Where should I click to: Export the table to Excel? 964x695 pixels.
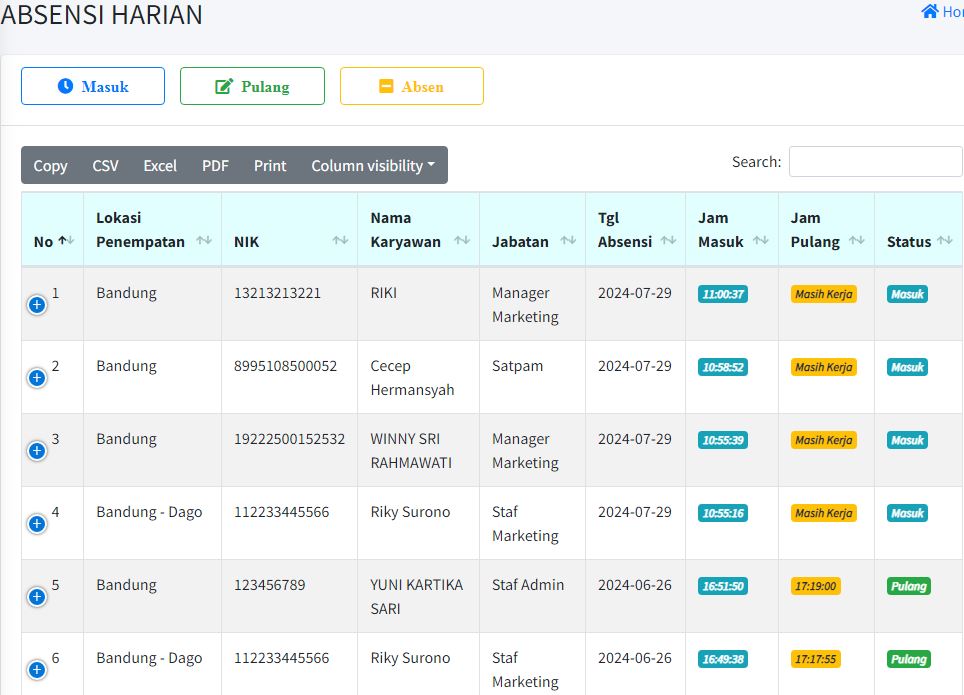[160, 165]
